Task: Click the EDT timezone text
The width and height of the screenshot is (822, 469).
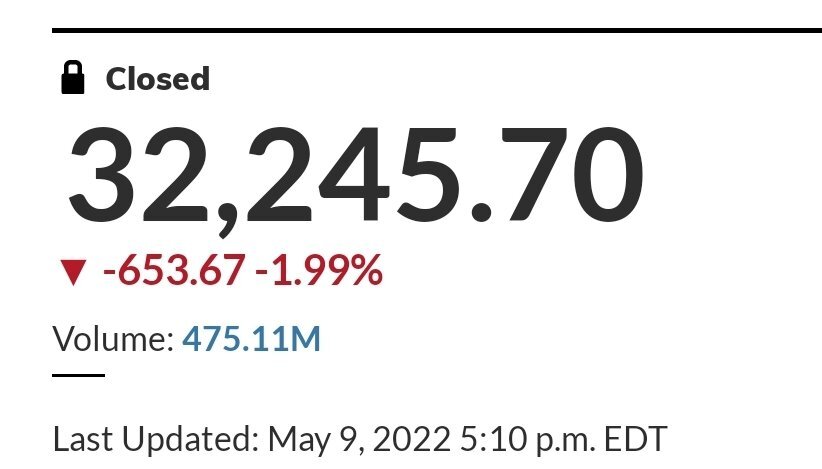Action: coord(635,439)
